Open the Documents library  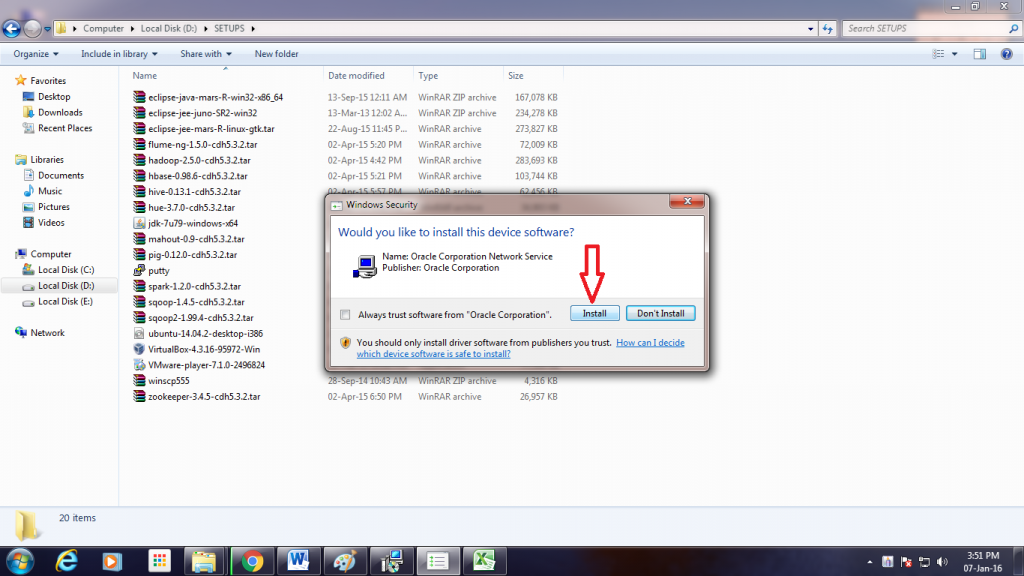coord(61,176)
